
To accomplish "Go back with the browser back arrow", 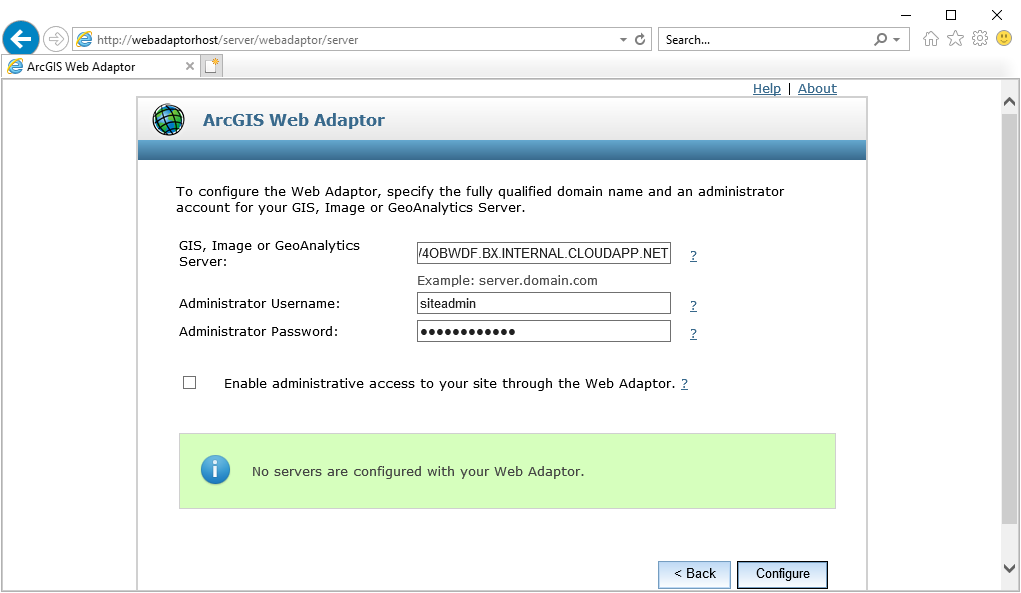I will (x=21, y=39).
